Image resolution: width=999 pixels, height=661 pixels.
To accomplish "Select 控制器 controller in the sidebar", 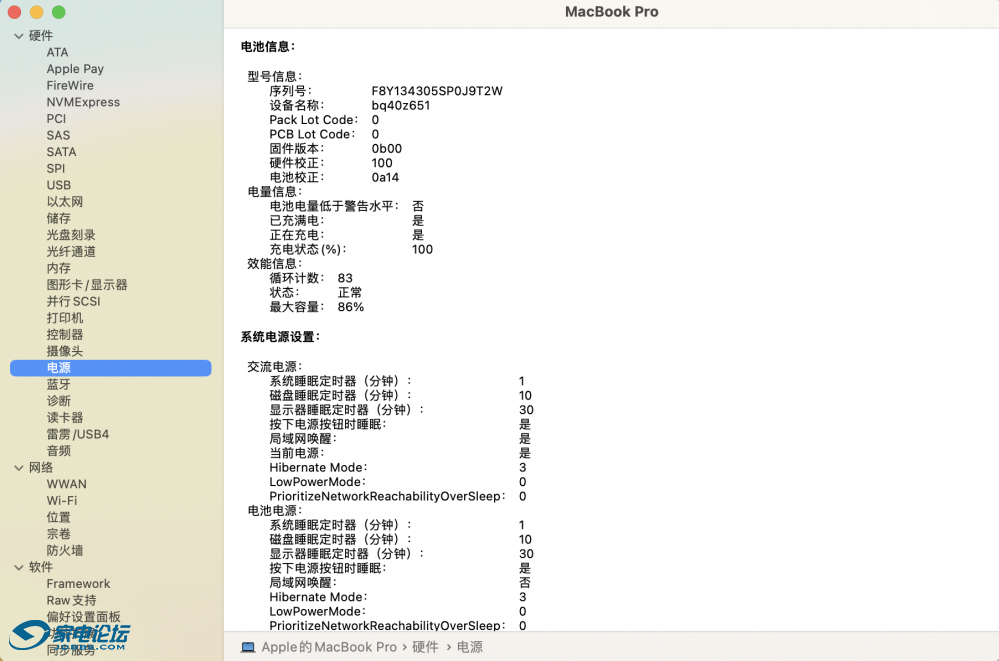I will pos(64,334).
